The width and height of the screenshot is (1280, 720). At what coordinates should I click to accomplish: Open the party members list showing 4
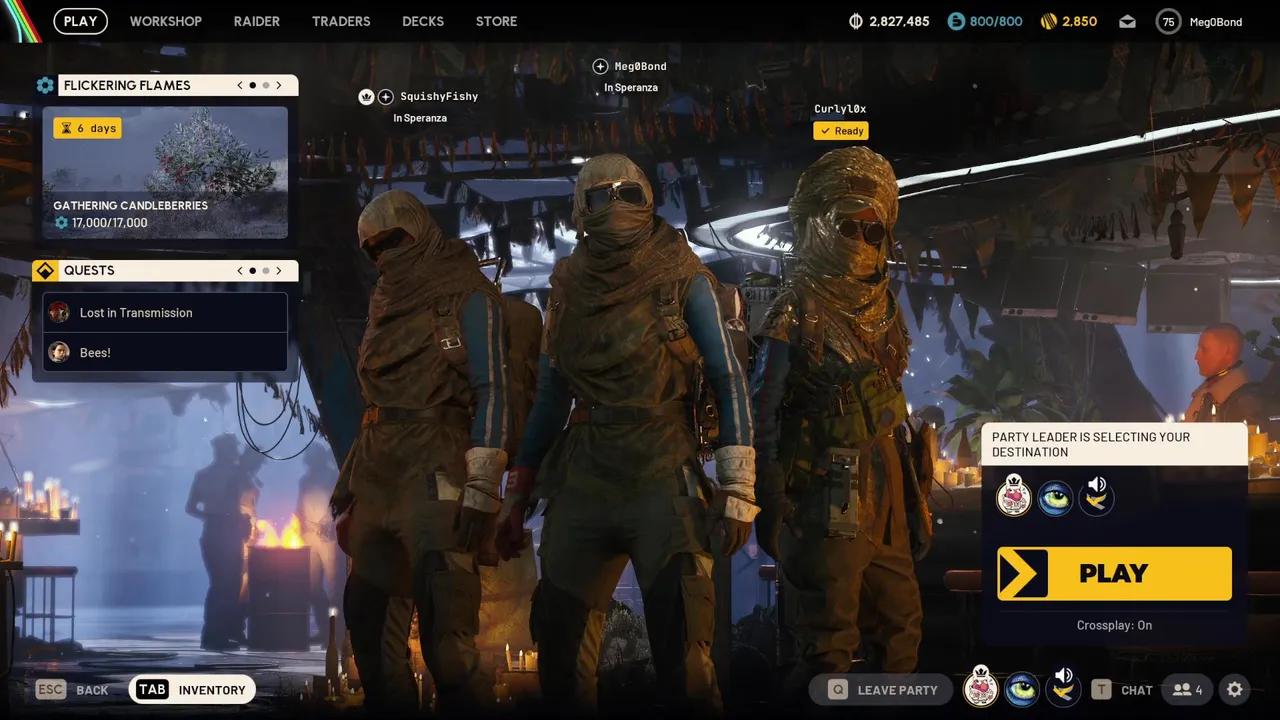1188,690
